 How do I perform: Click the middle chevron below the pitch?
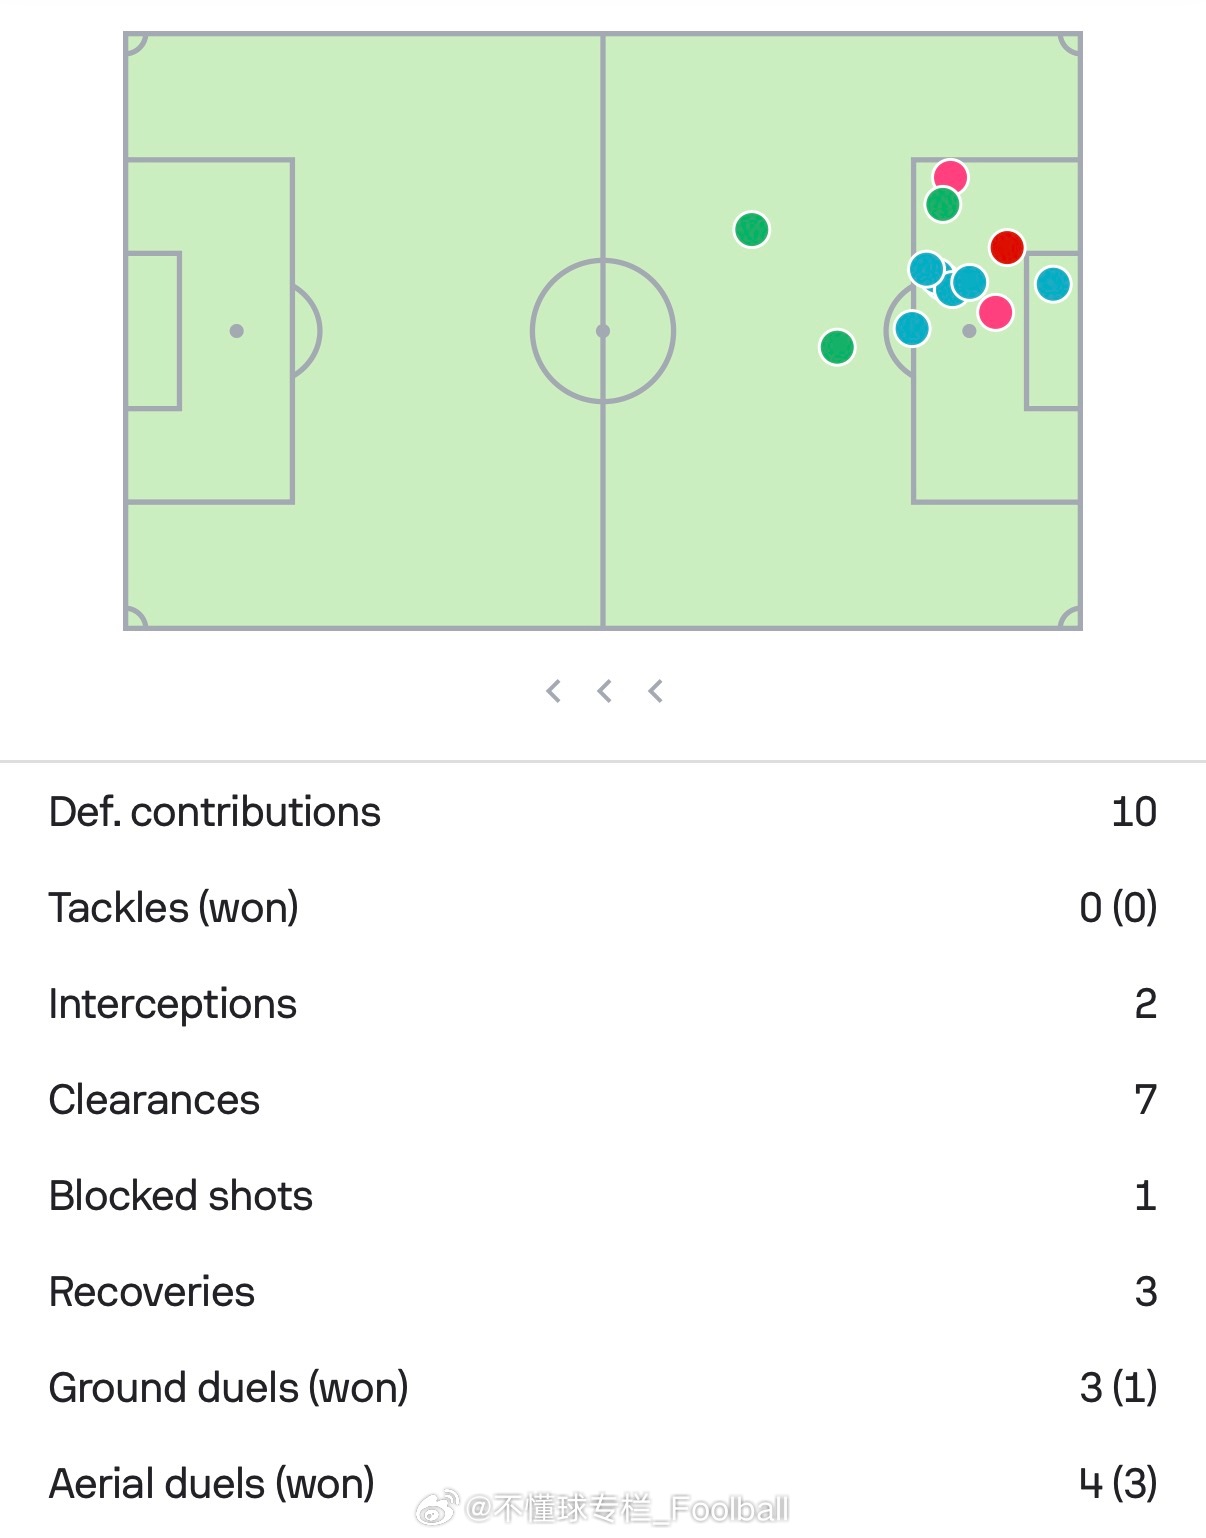tap(604, 691)
